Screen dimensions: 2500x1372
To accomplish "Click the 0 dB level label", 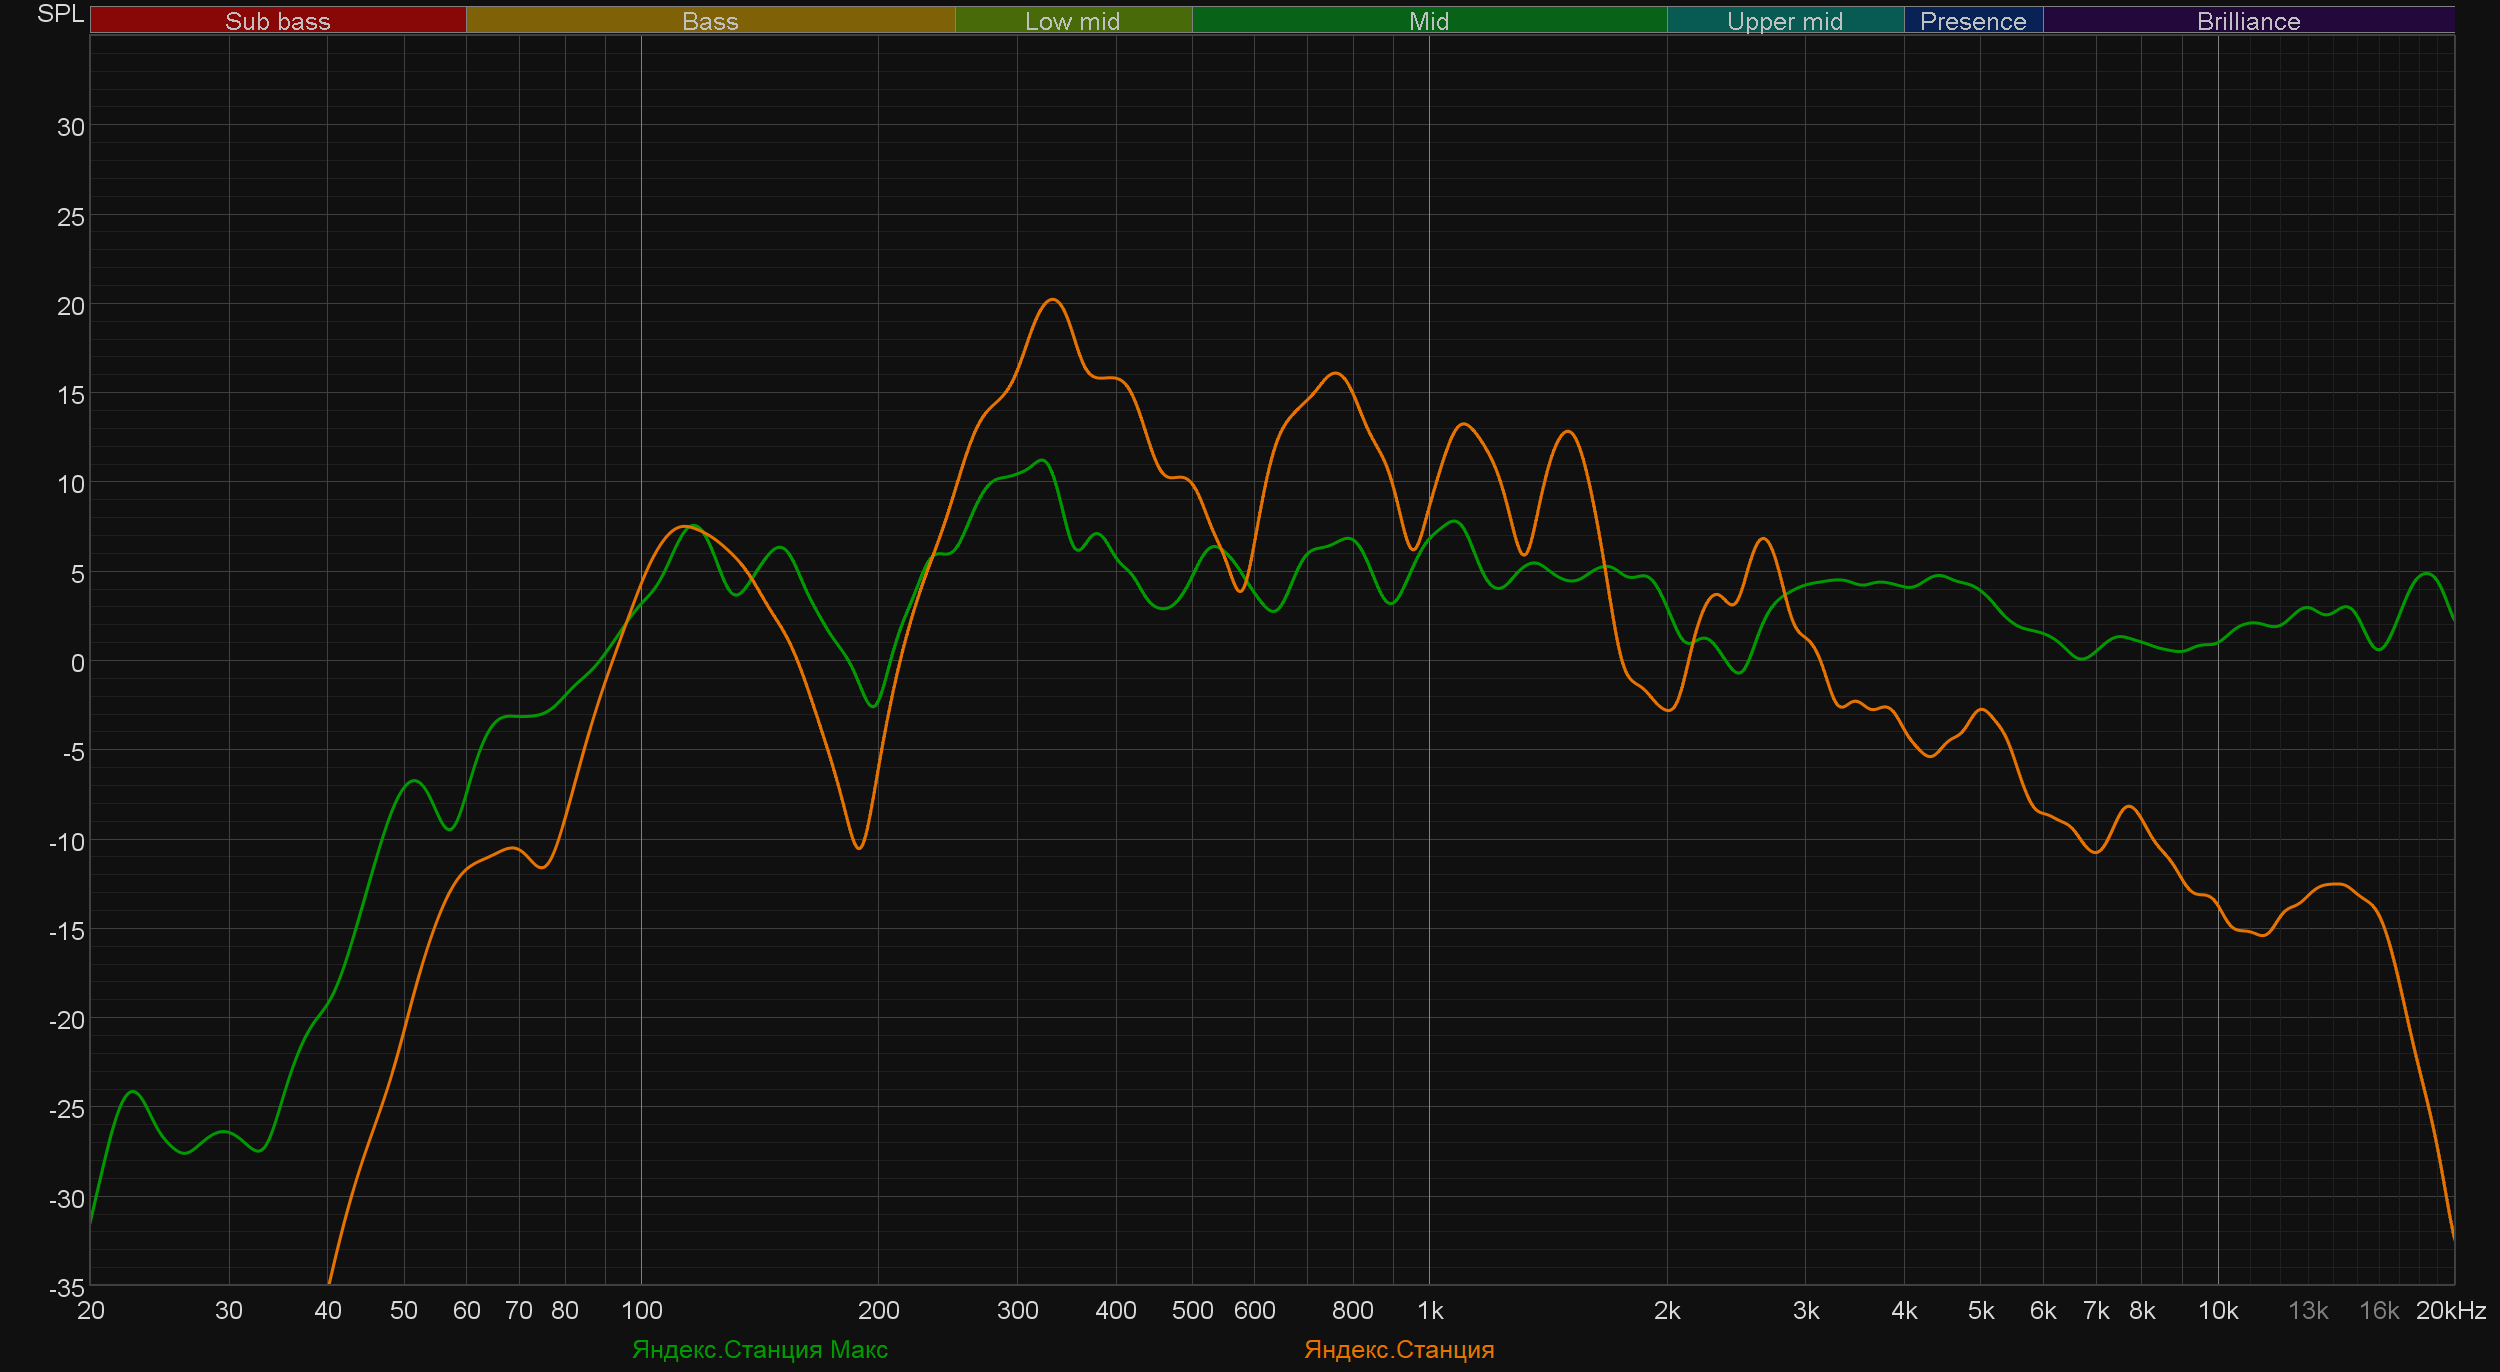I will [x=77, y=662].
